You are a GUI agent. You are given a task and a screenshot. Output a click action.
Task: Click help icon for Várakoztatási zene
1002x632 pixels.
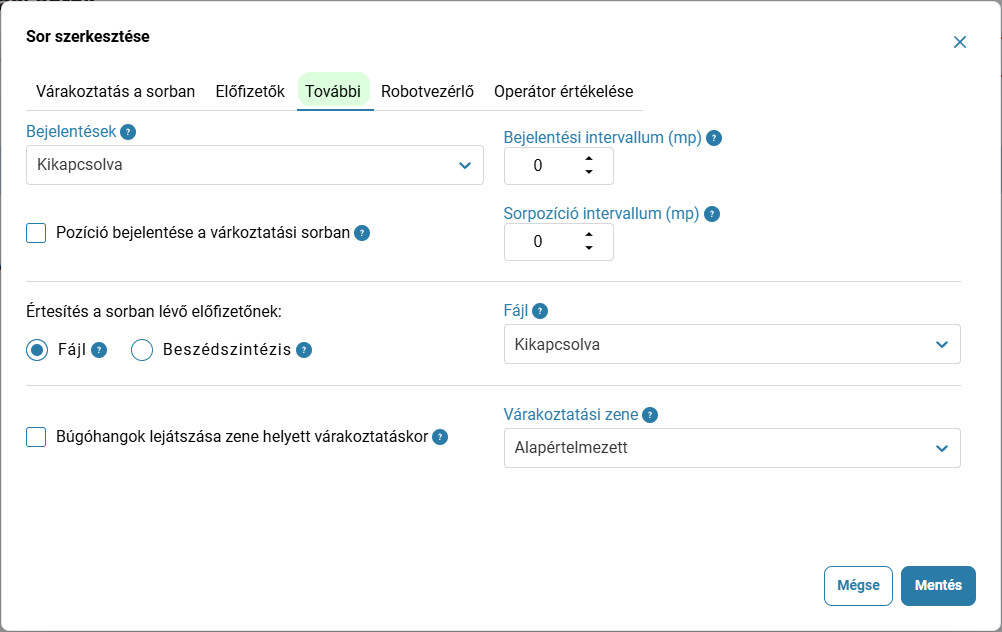[650, 415]
